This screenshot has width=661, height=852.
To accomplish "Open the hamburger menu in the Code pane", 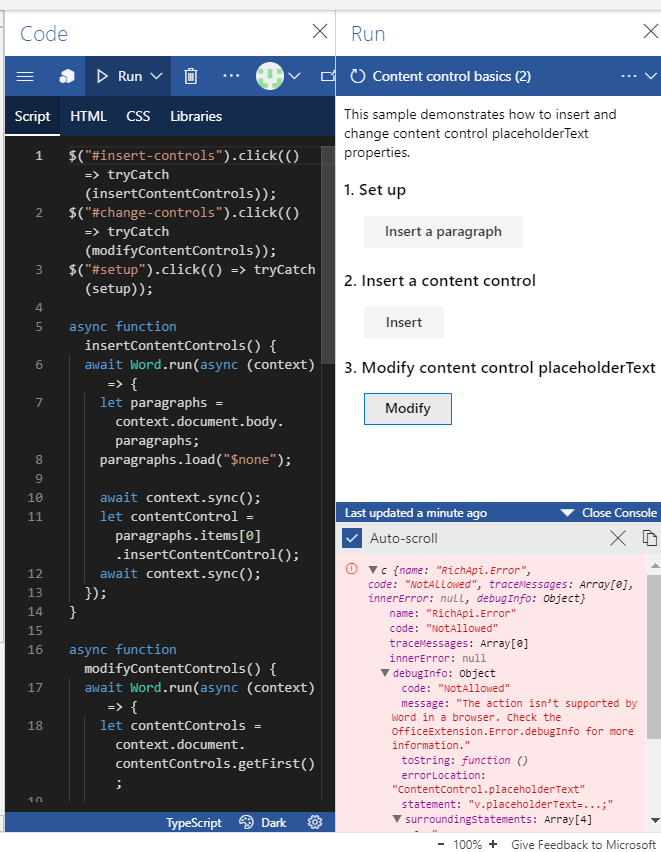I will click(25, 76).
